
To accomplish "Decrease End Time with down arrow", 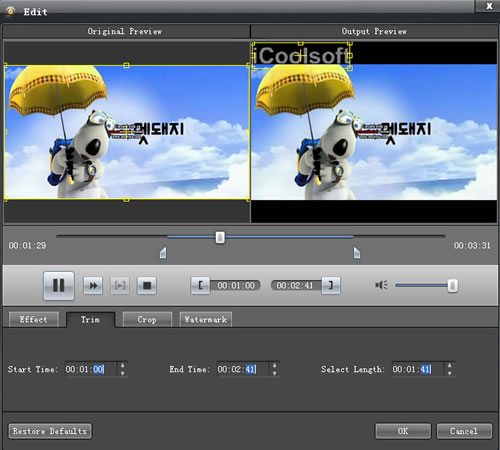I will (275, 373).
